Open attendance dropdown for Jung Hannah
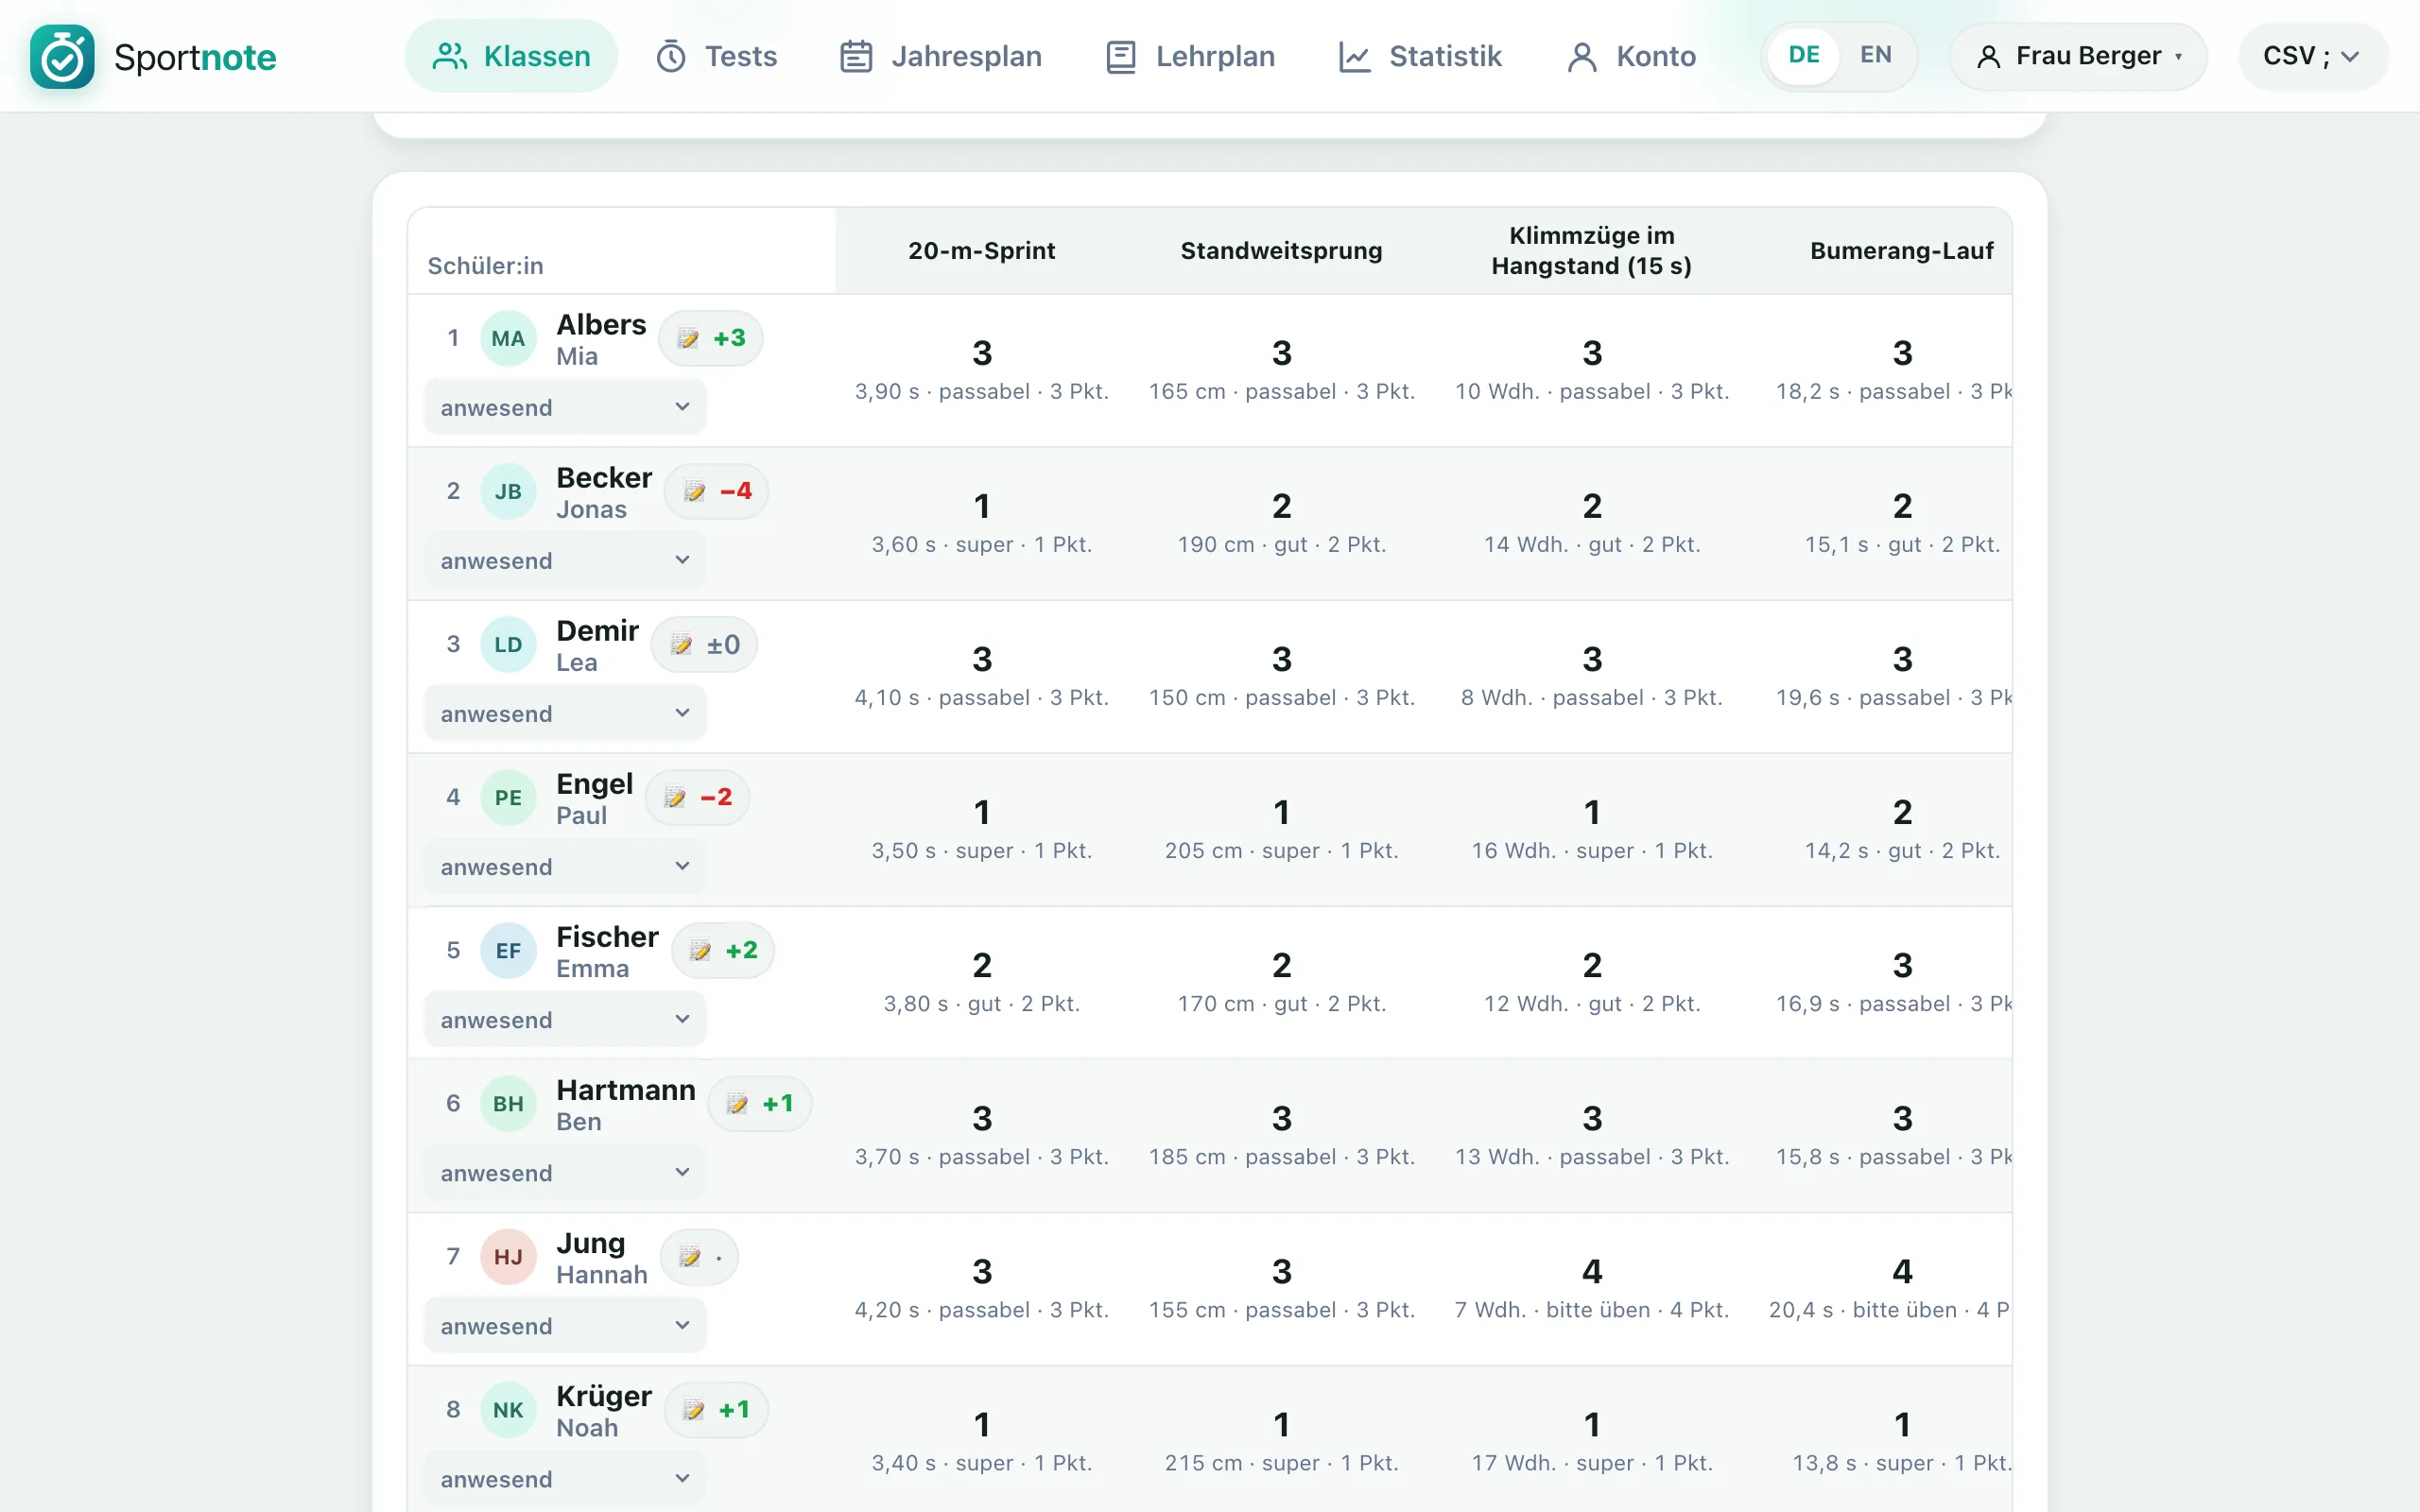Image resolution: width=2420 pixels, height=1512 pixels. (x=565, y=1325)
